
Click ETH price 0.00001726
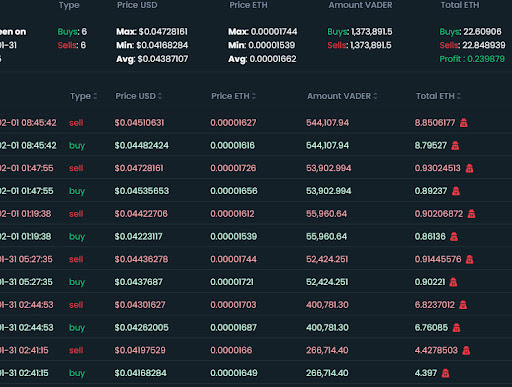233,168
